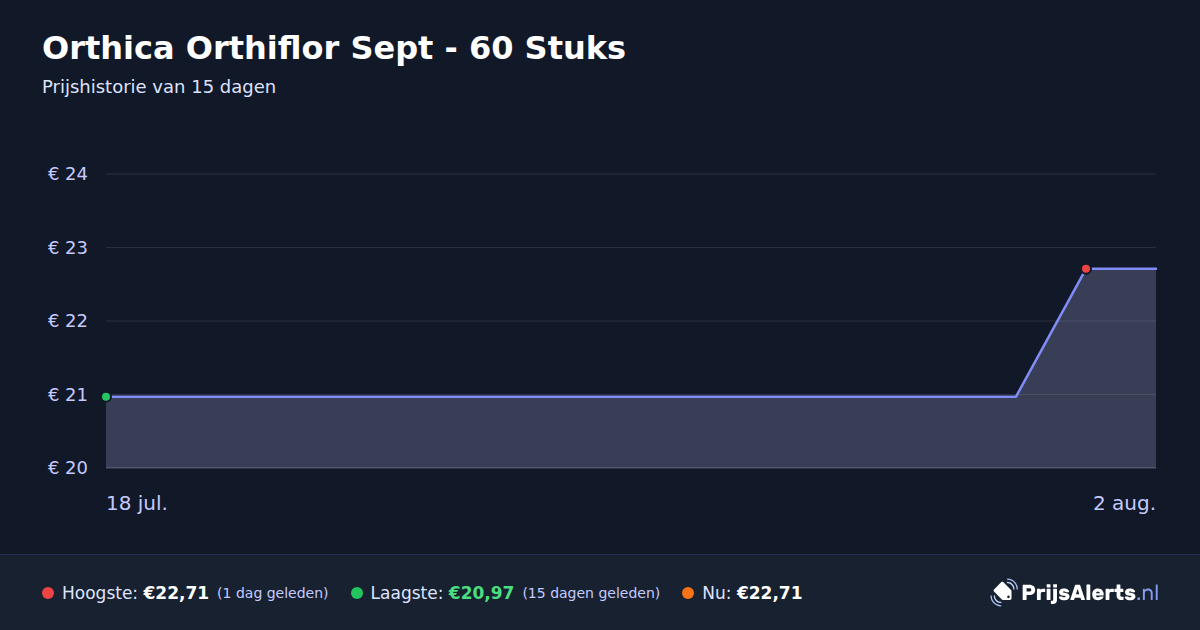1200x630 pixels.
Task: Click the € 22 axis label
Action: point(68,321)
